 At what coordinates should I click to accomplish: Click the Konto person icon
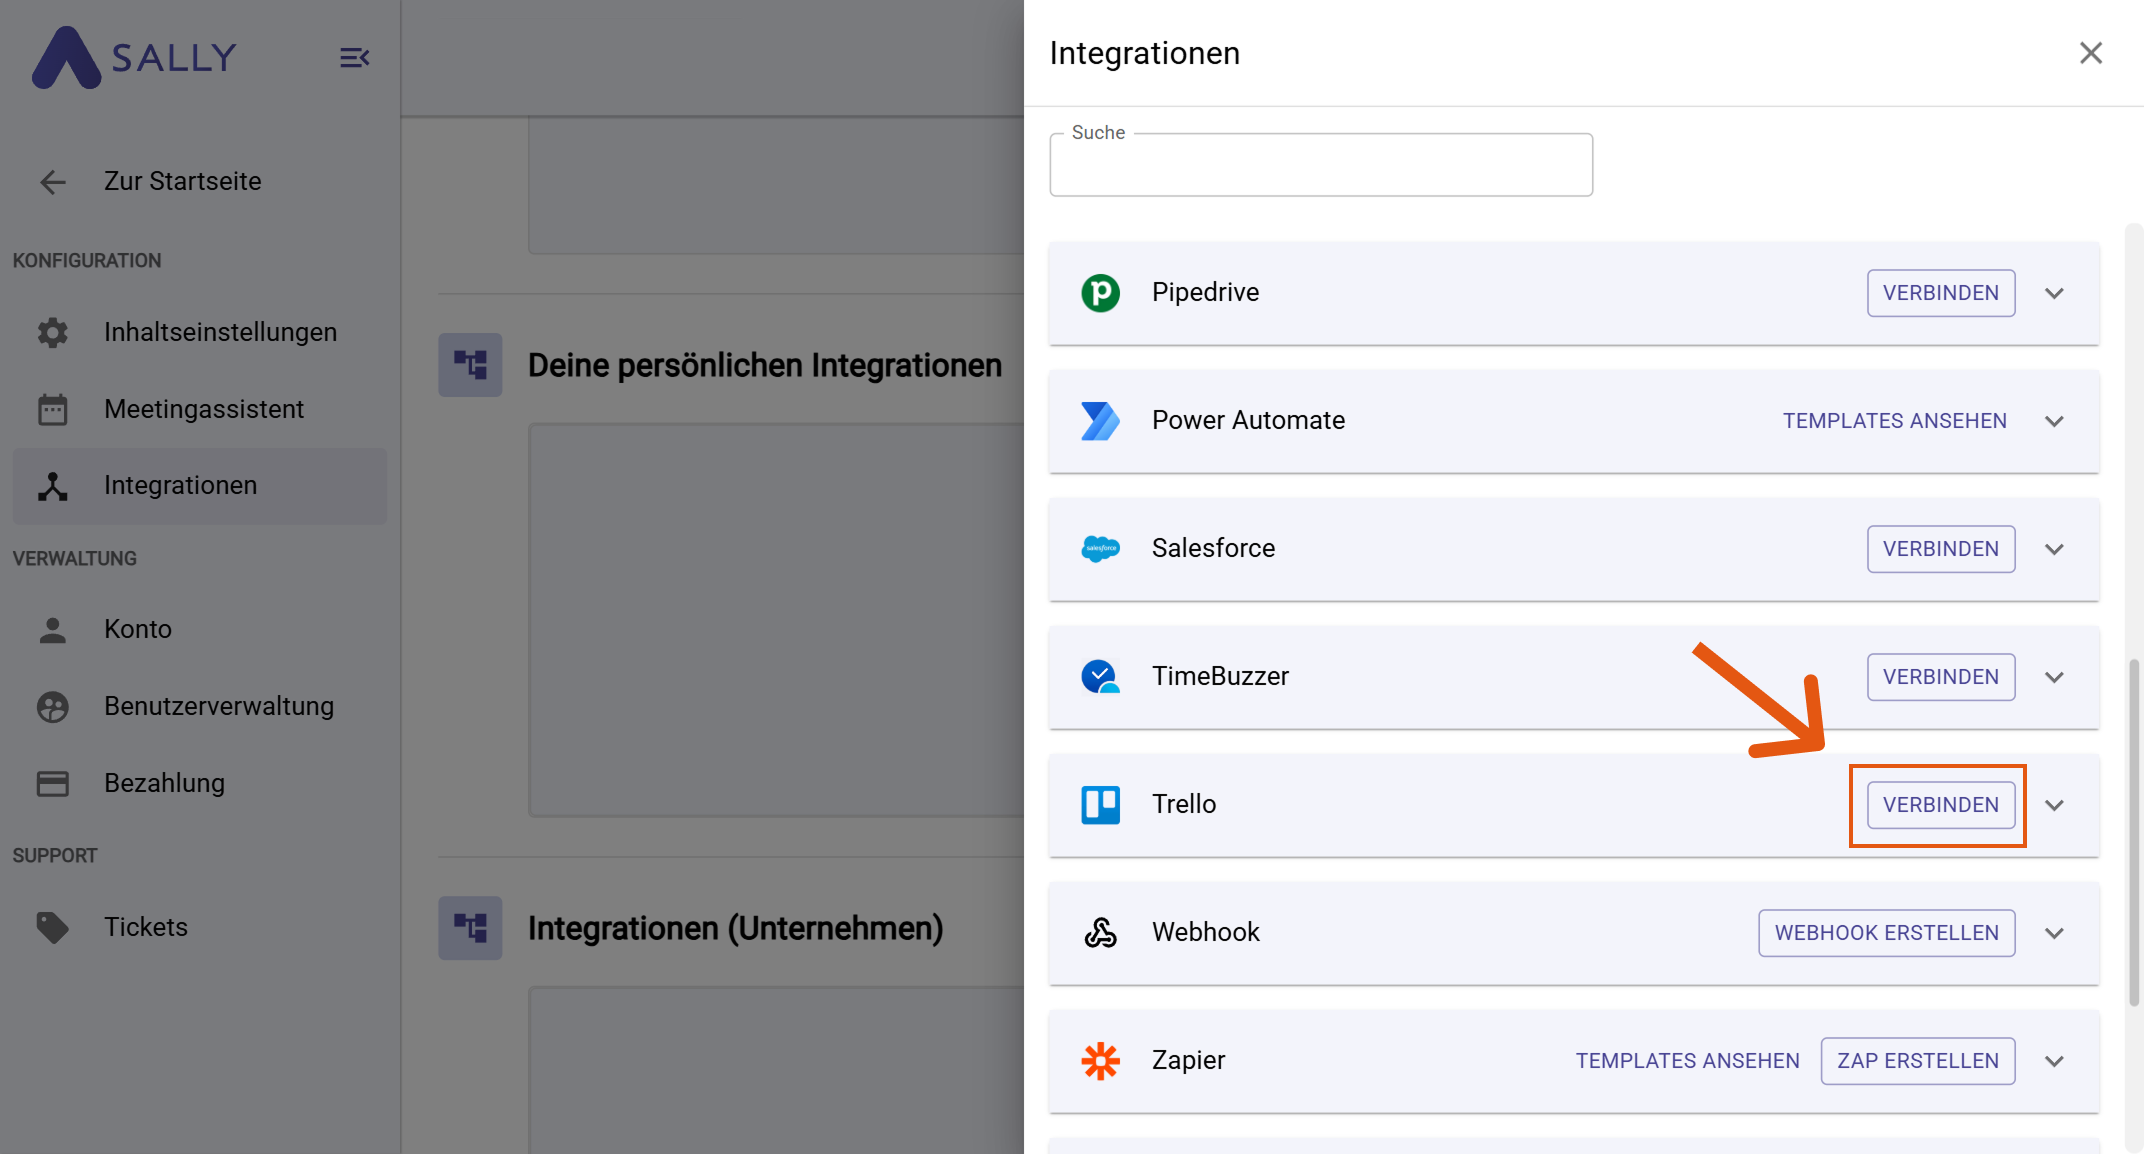click(x=53, y=630)
